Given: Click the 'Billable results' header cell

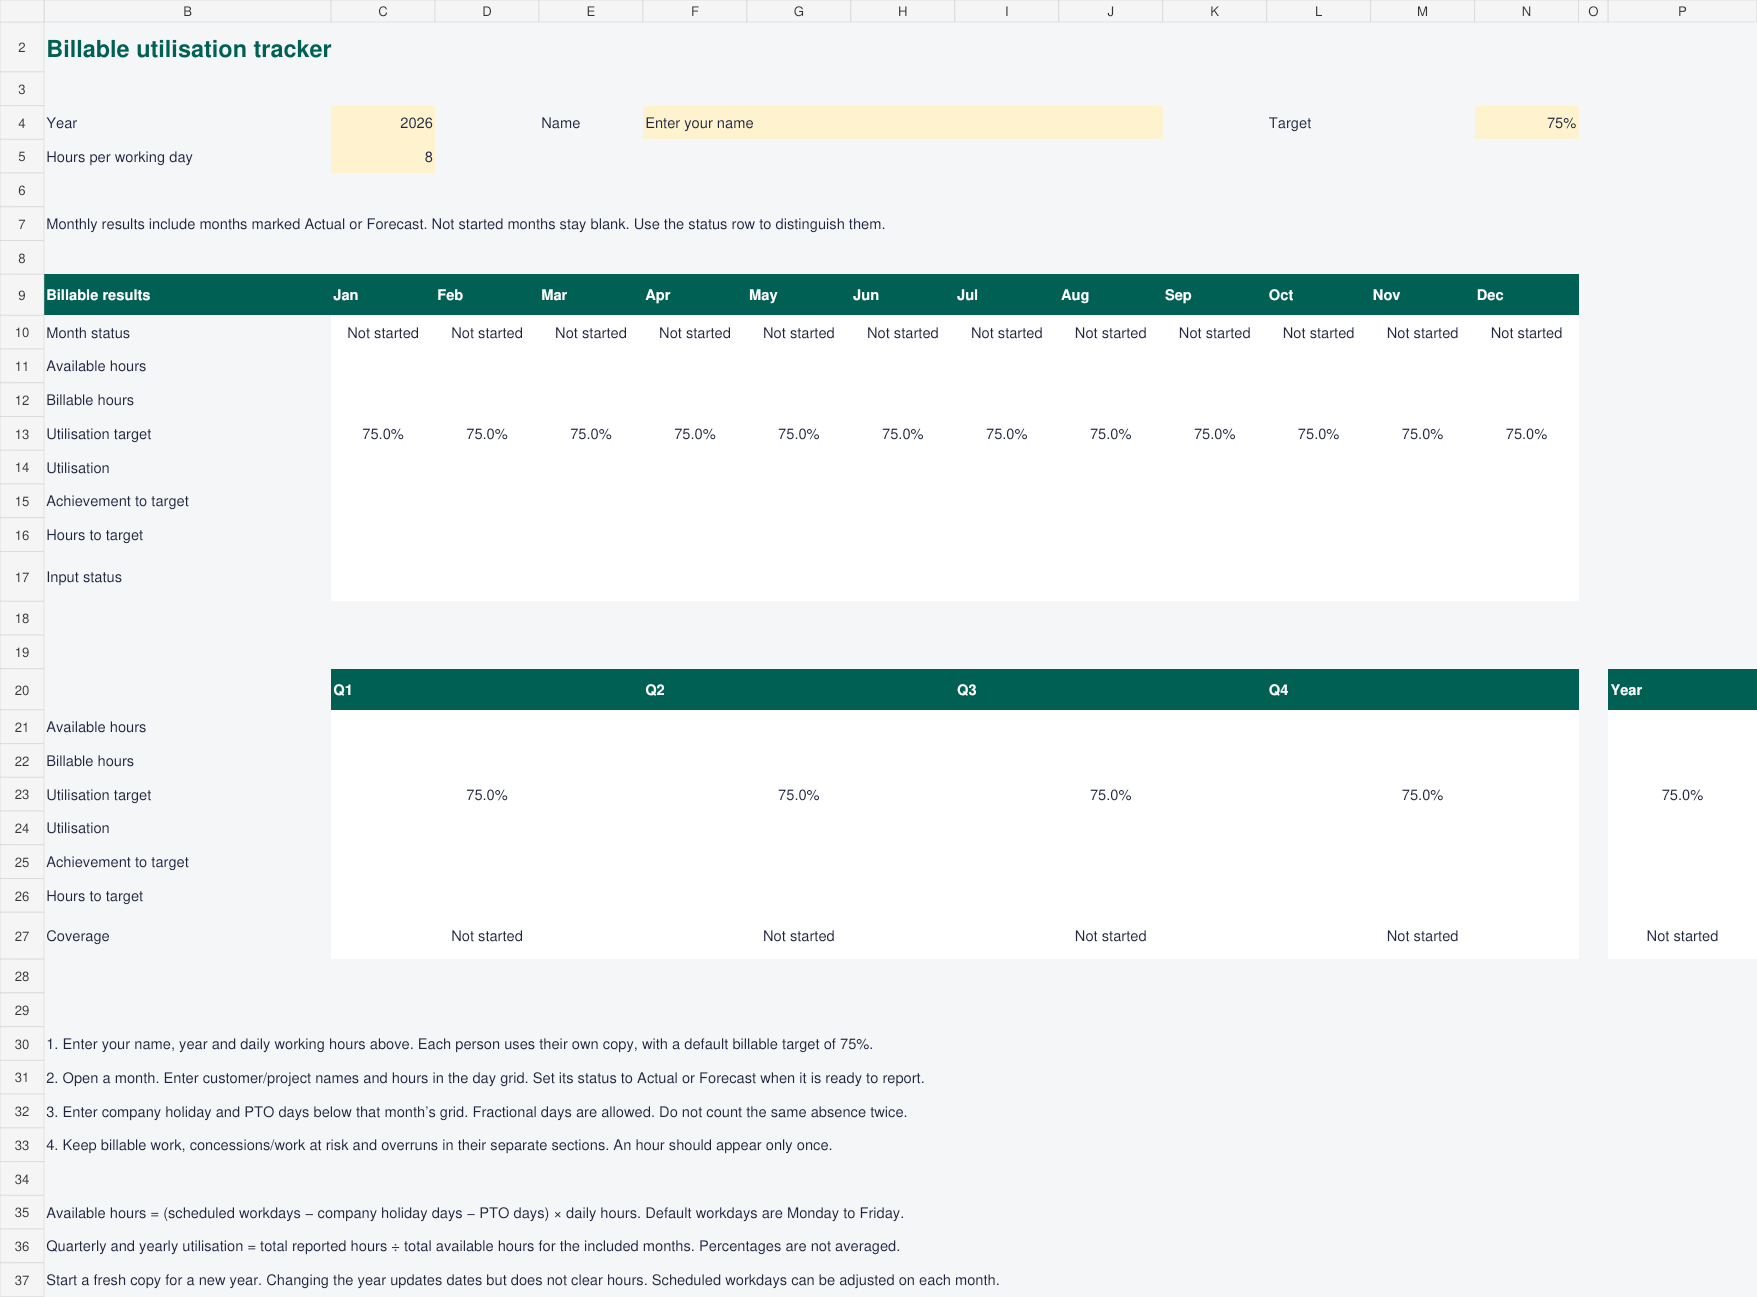Looking at the screenshot, I should point(188,295).
